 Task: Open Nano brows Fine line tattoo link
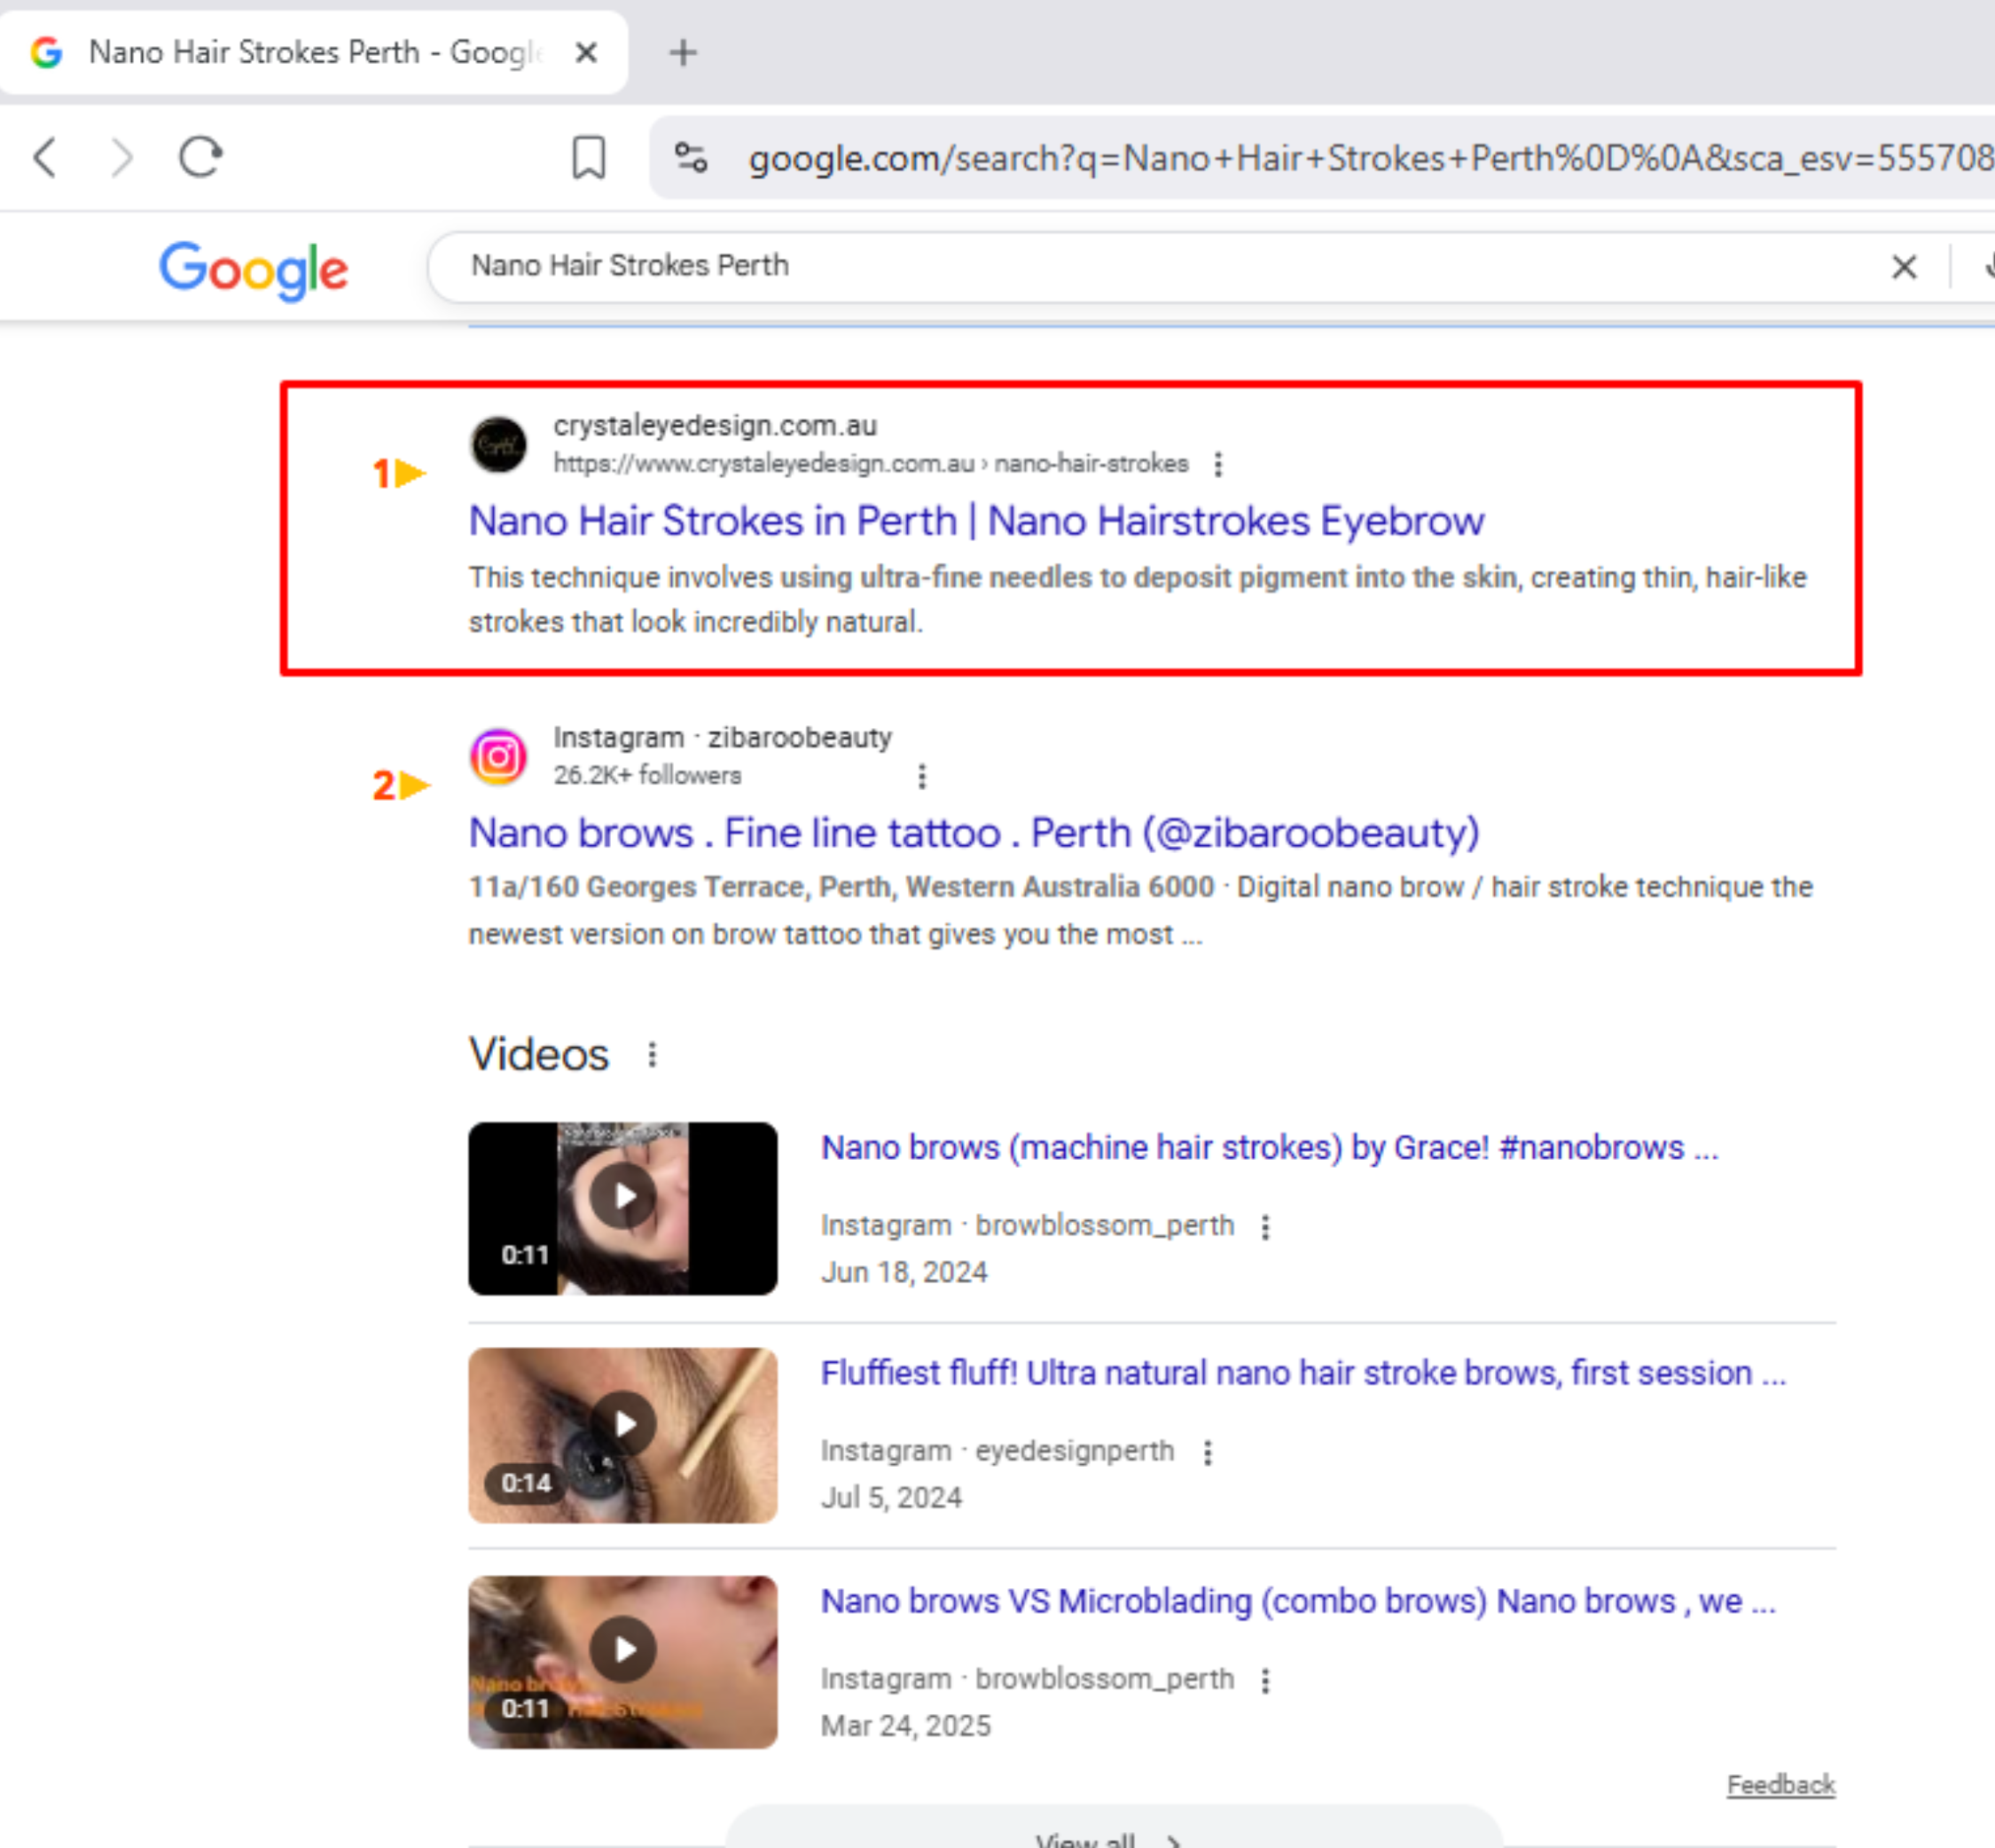tap(973, 833)
